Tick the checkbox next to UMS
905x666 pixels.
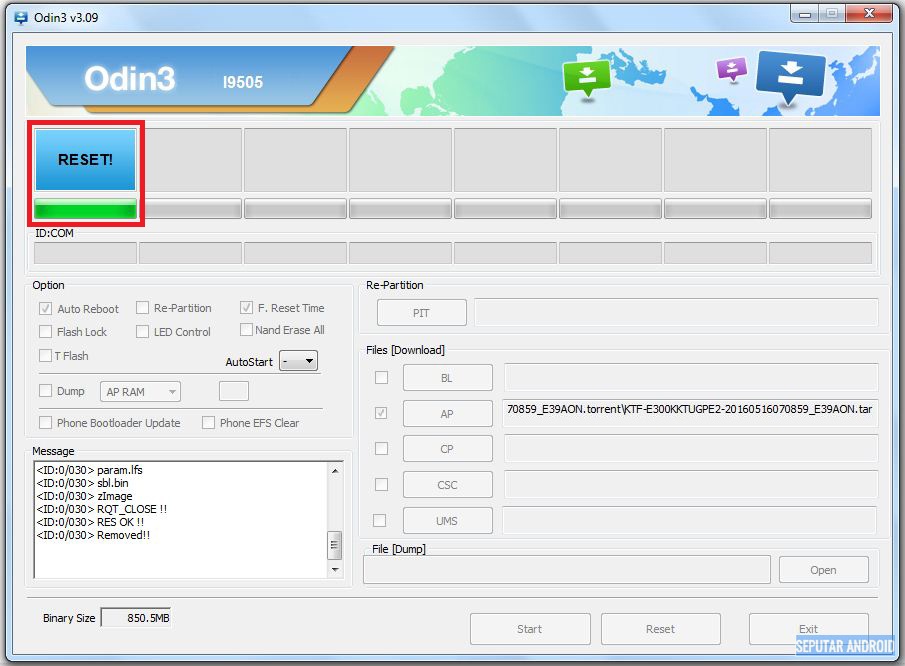coord(380,520)
